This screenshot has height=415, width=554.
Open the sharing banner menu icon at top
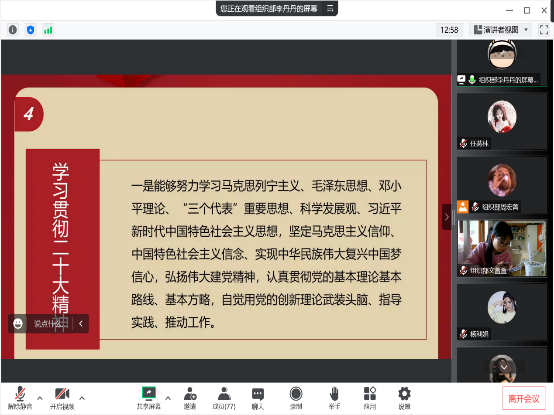click(330, 8)
